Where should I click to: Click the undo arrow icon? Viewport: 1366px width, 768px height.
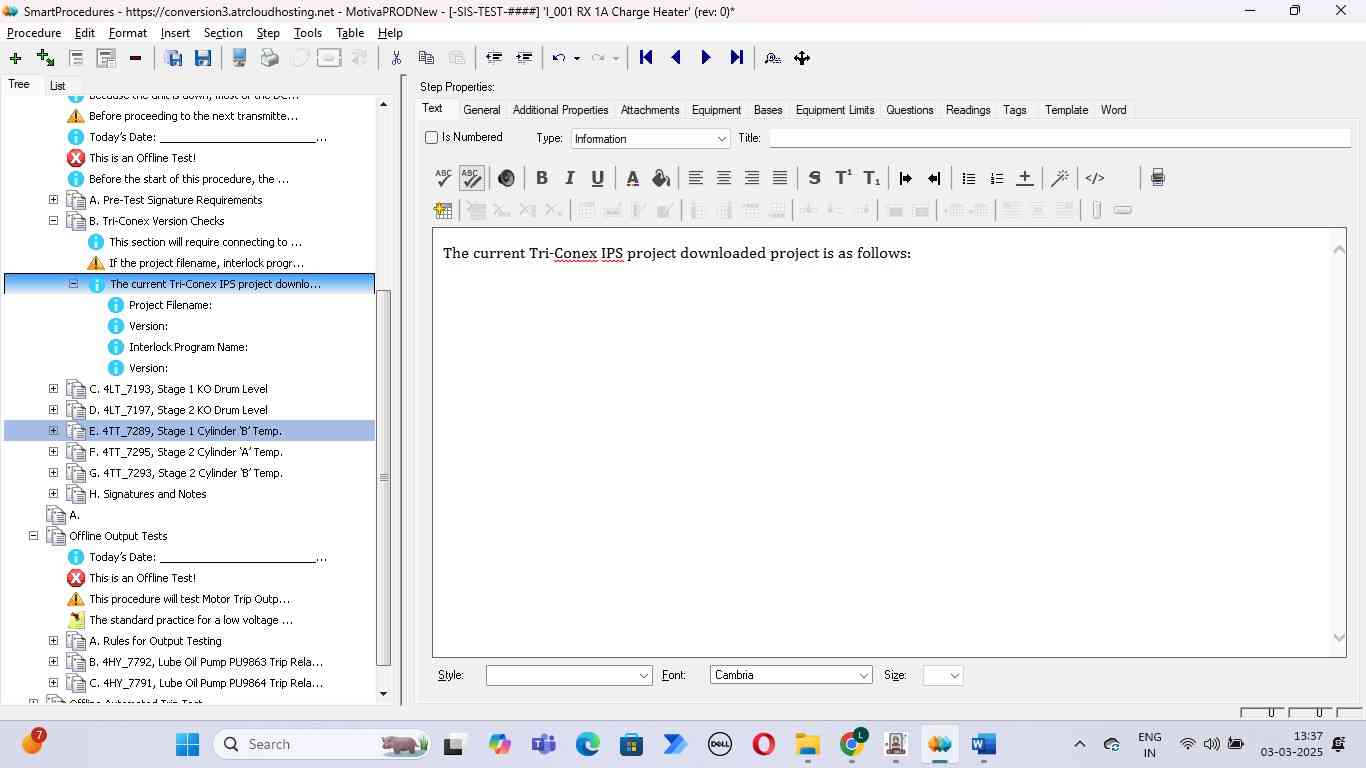pyautogui.click(x=560, y=58)
